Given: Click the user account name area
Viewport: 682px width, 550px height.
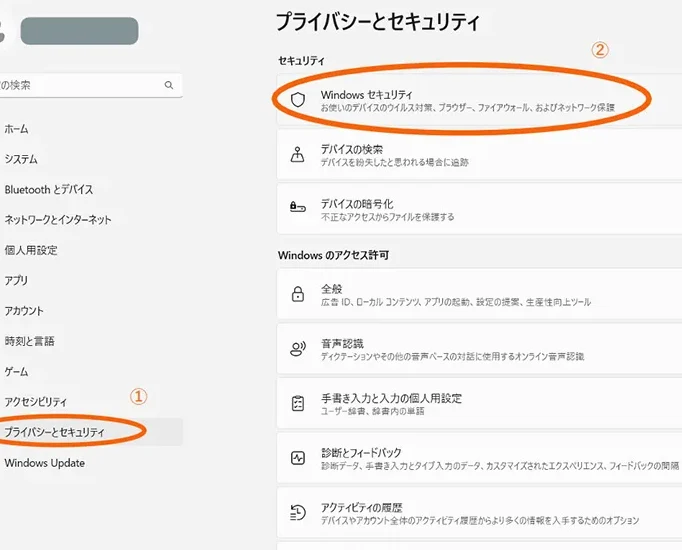Looking at the screenshot, I should click(80, 31).
